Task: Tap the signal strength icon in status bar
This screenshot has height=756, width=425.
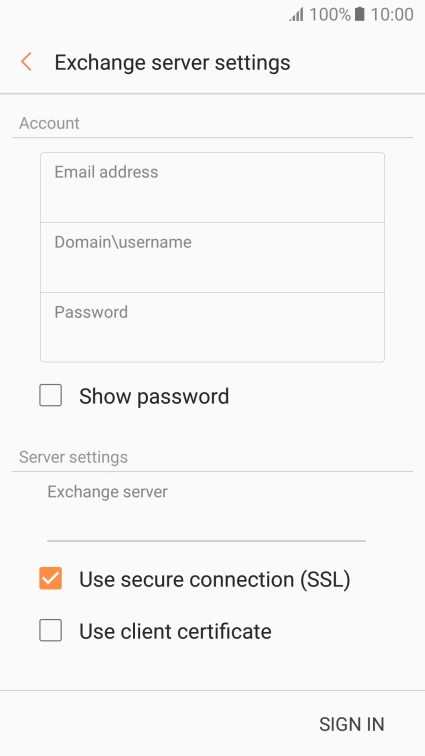Action: coord(296,14)
